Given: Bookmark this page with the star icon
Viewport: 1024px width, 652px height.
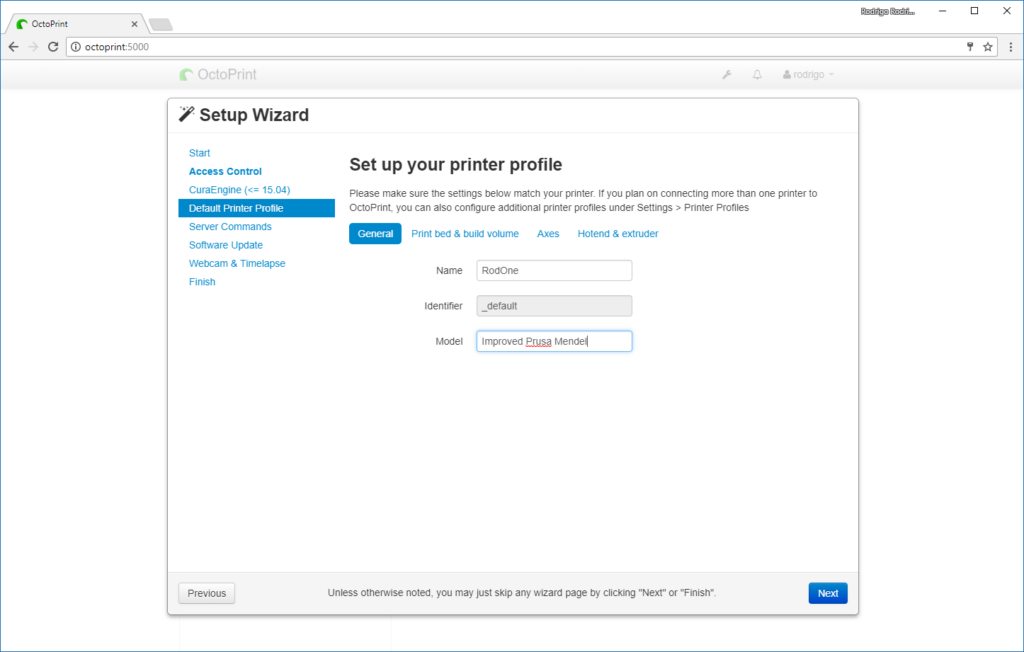Looking at the screenshot, I should (987, 47).
